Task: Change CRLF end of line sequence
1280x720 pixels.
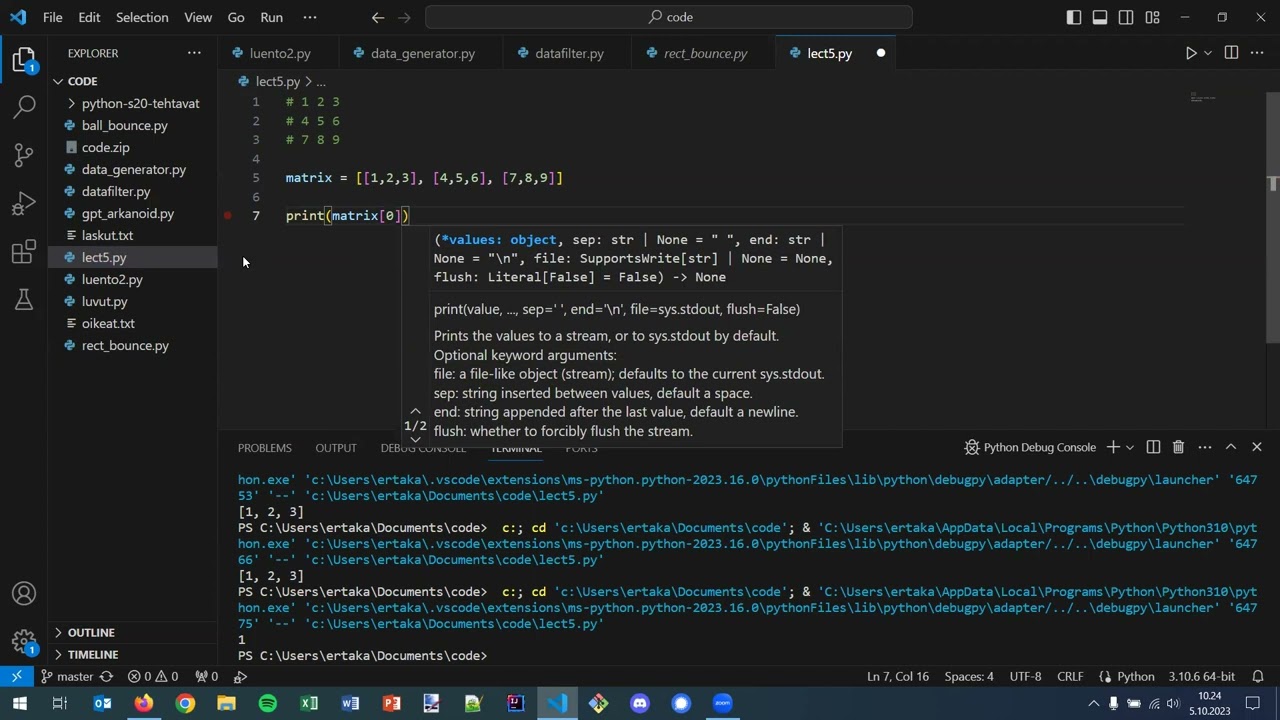Action: 1070,677
